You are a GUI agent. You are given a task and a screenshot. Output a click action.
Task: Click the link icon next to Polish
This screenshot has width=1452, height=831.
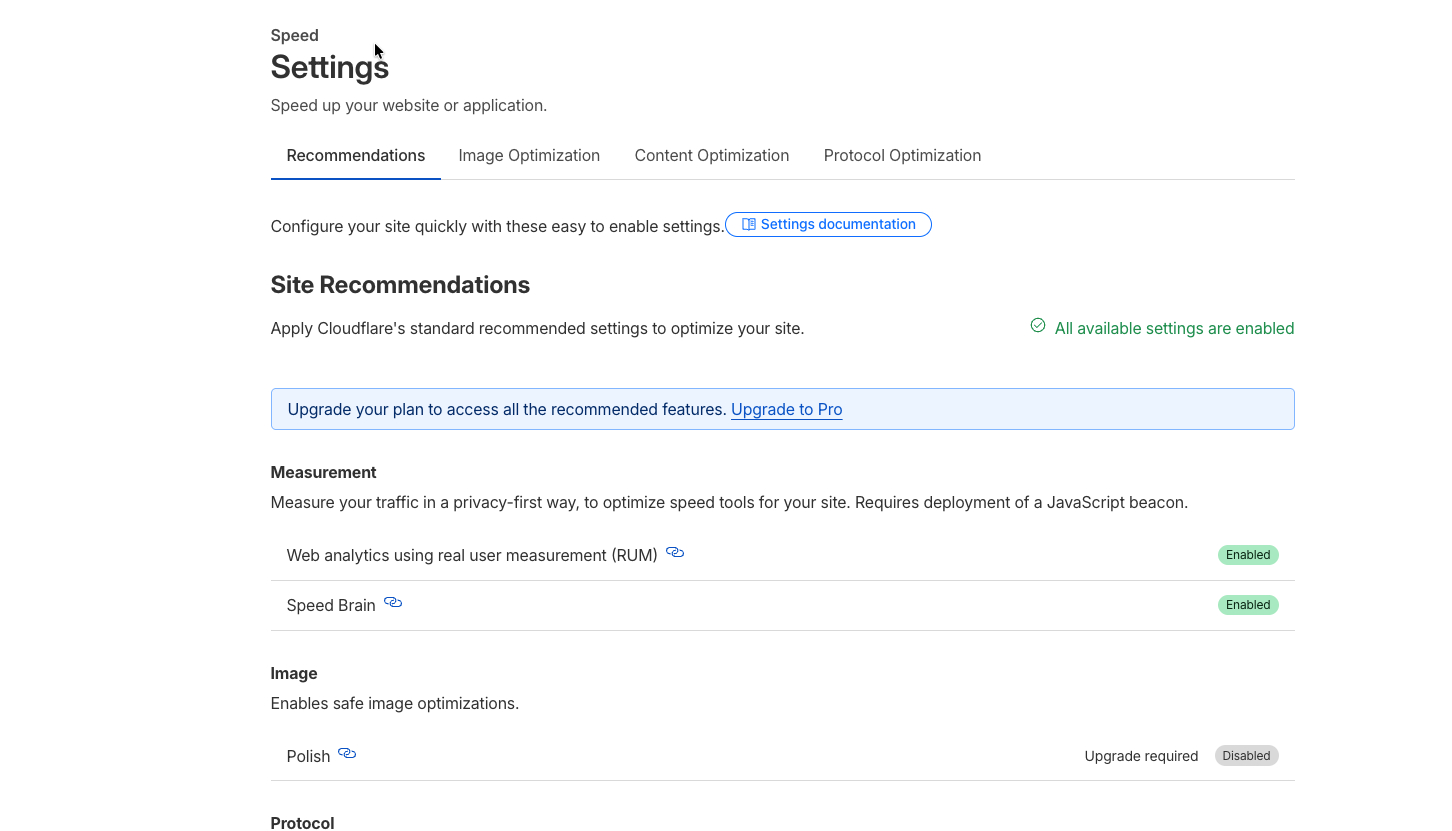click(x=347, y=754)
